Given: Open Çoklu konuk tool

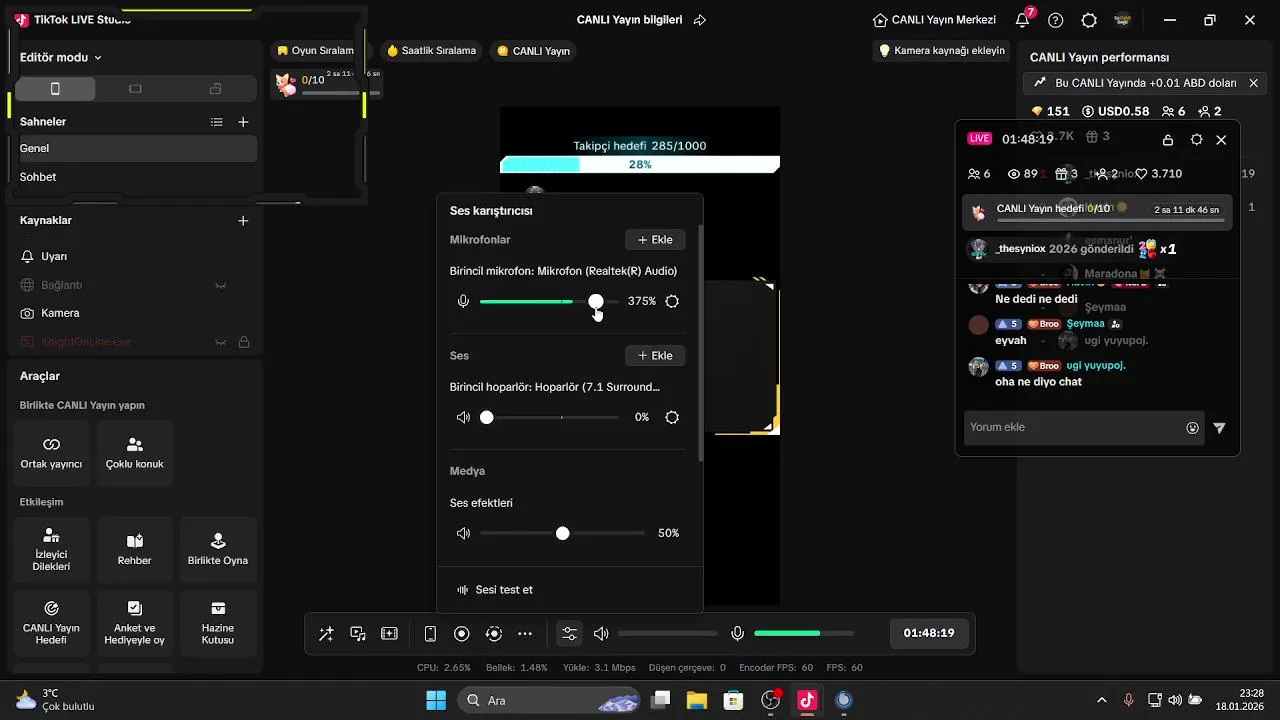Looking at the screenshot, I should tap(135, 453).
